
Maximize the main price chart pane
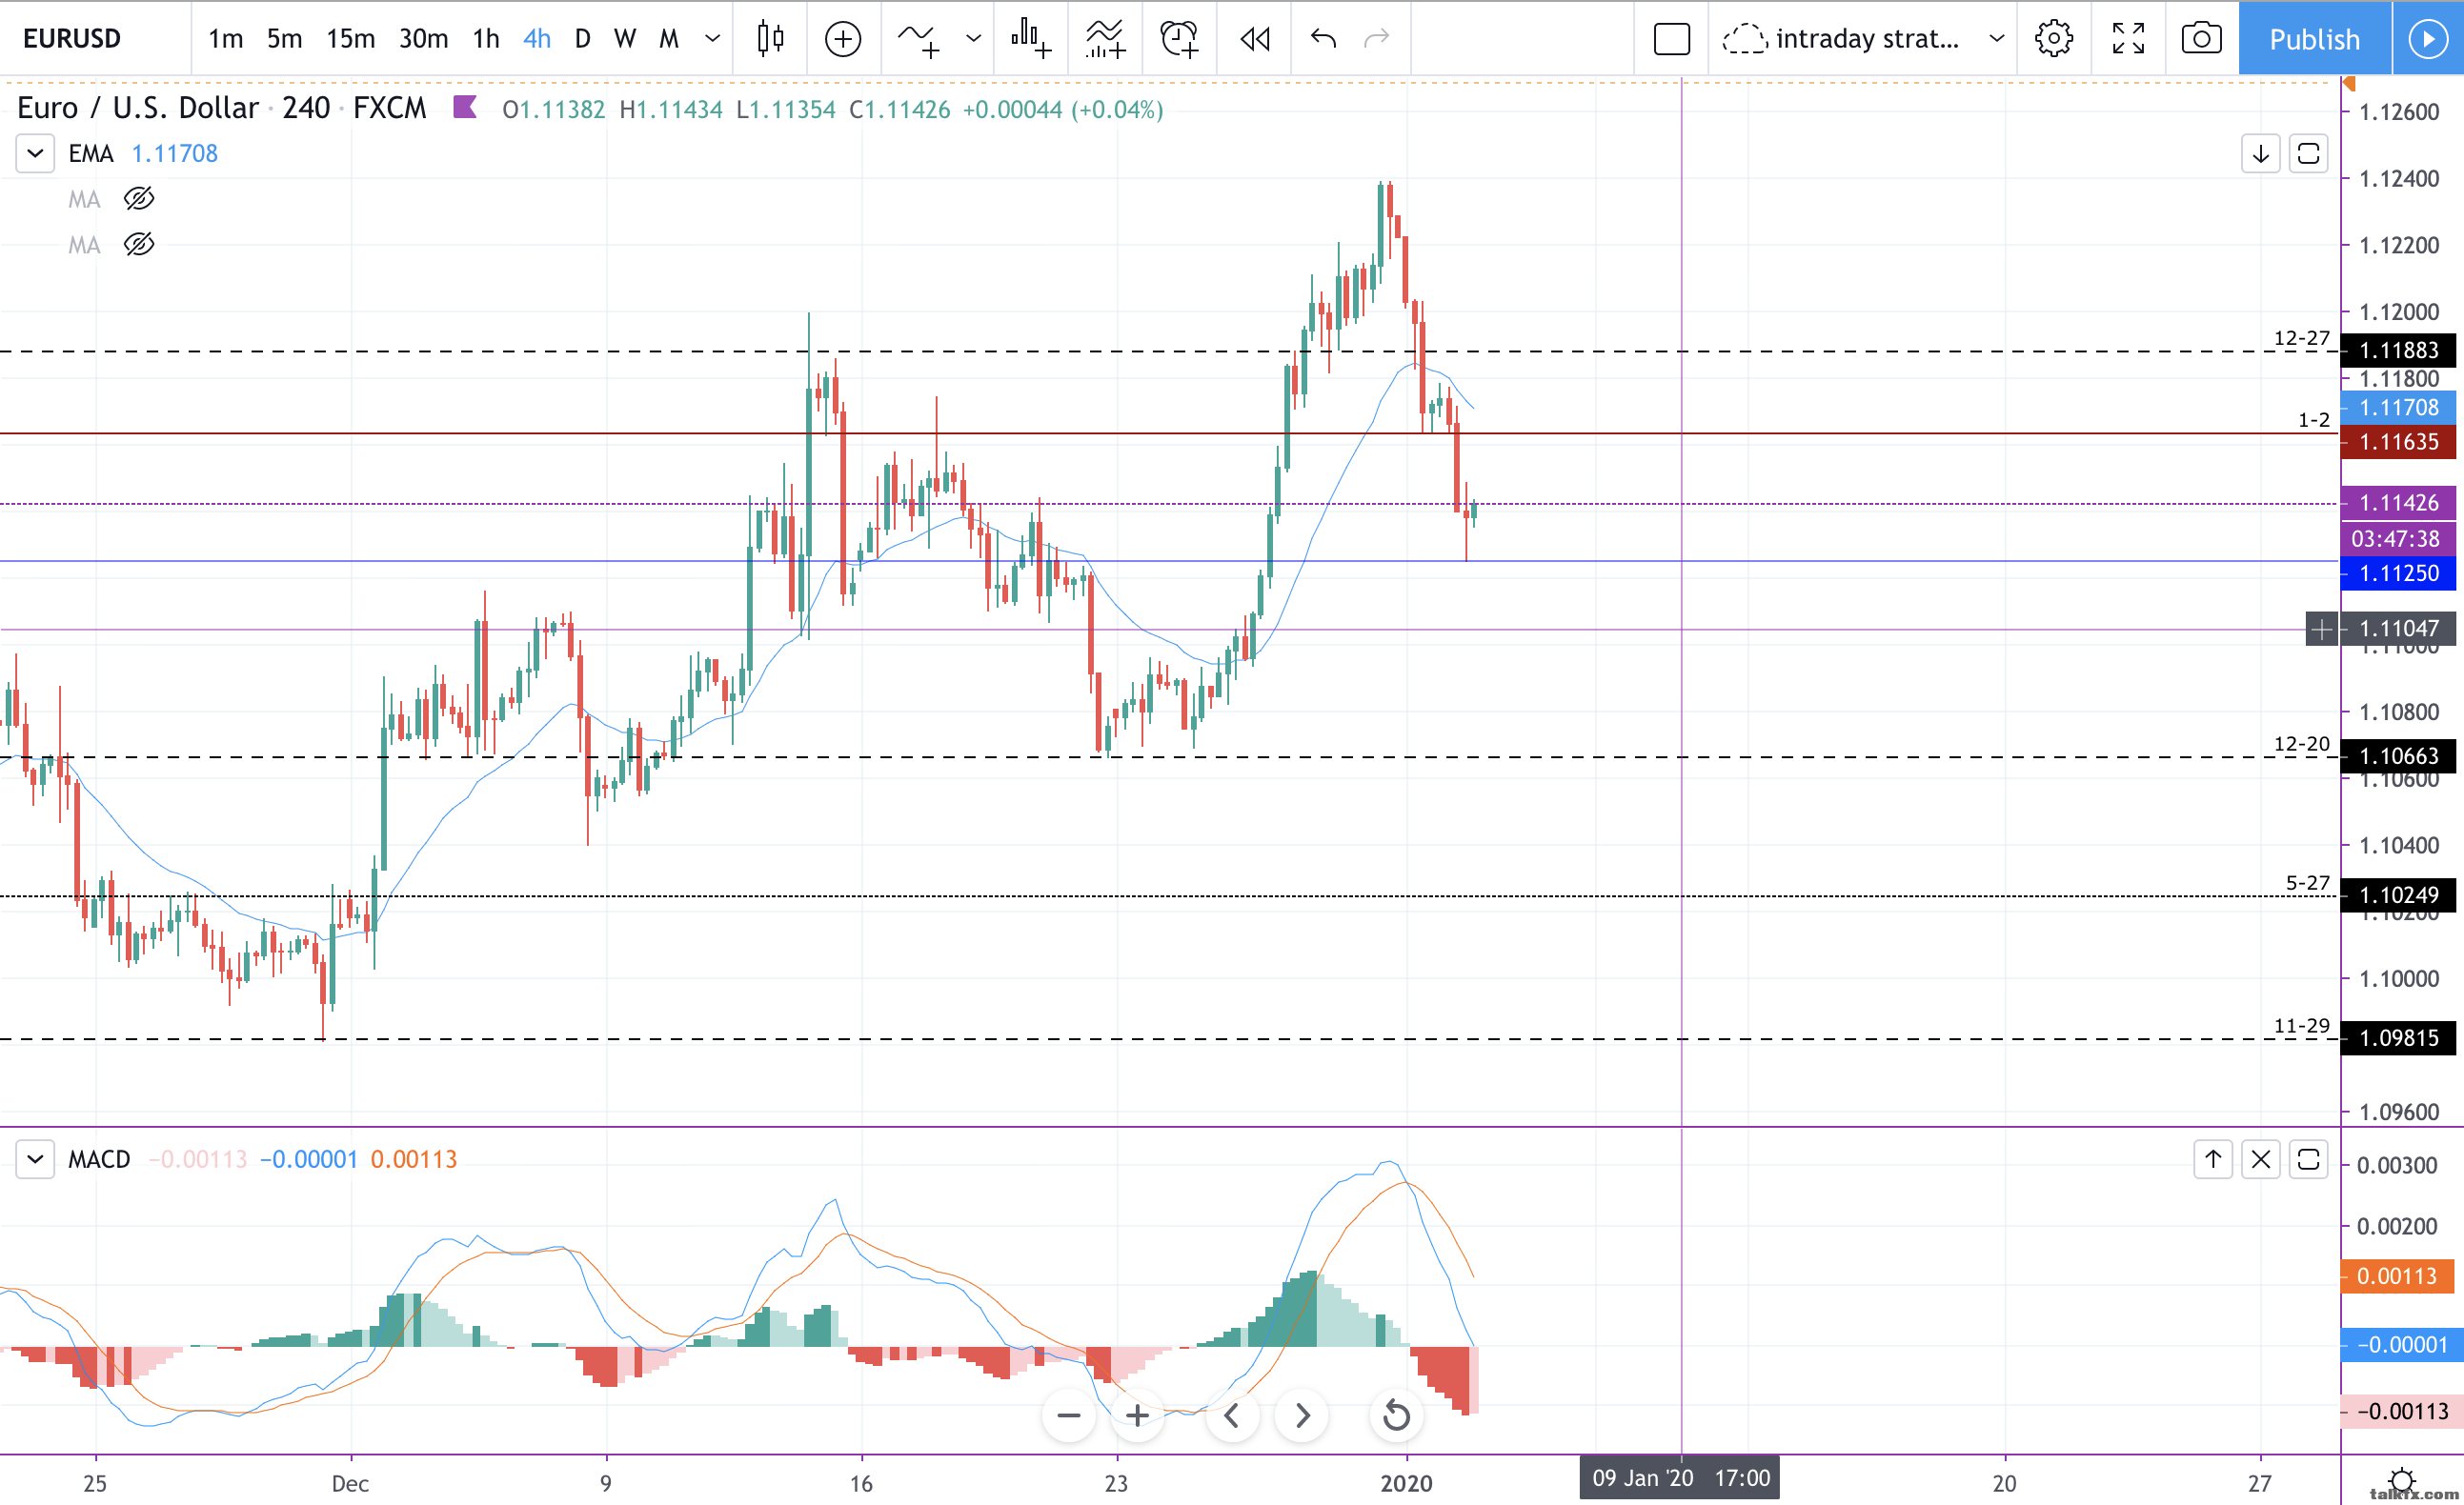pos(2308,154)
